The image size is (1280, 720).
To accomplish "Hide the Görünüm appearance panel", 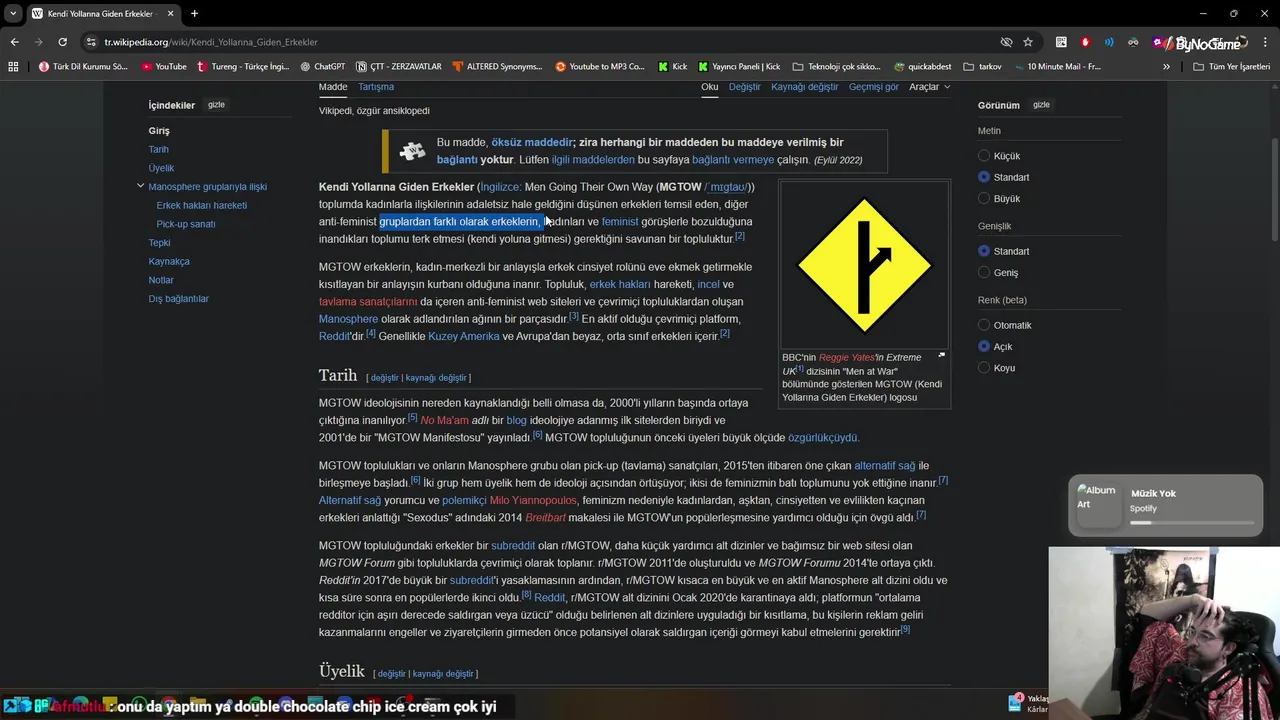I will pos(1041,105).
